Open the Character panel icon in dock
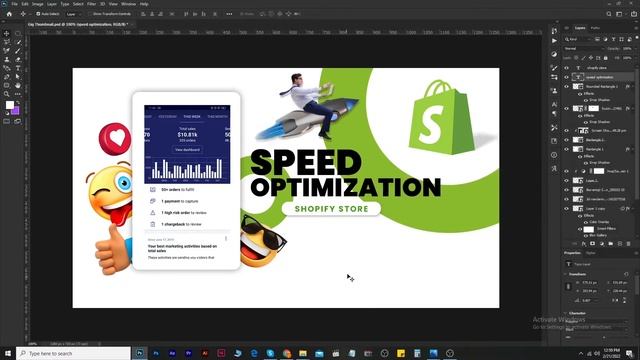 pos(554,104)
